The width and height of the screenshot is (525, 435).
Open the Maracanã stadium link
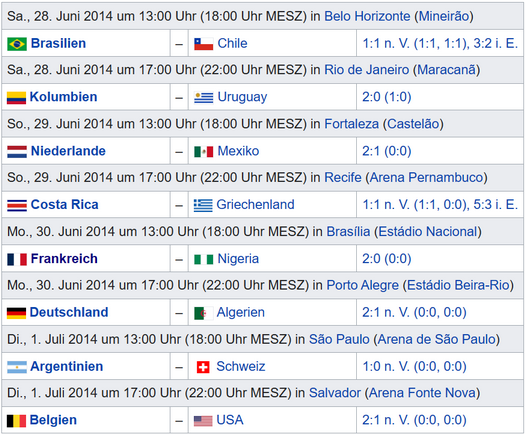click(446, 70)
